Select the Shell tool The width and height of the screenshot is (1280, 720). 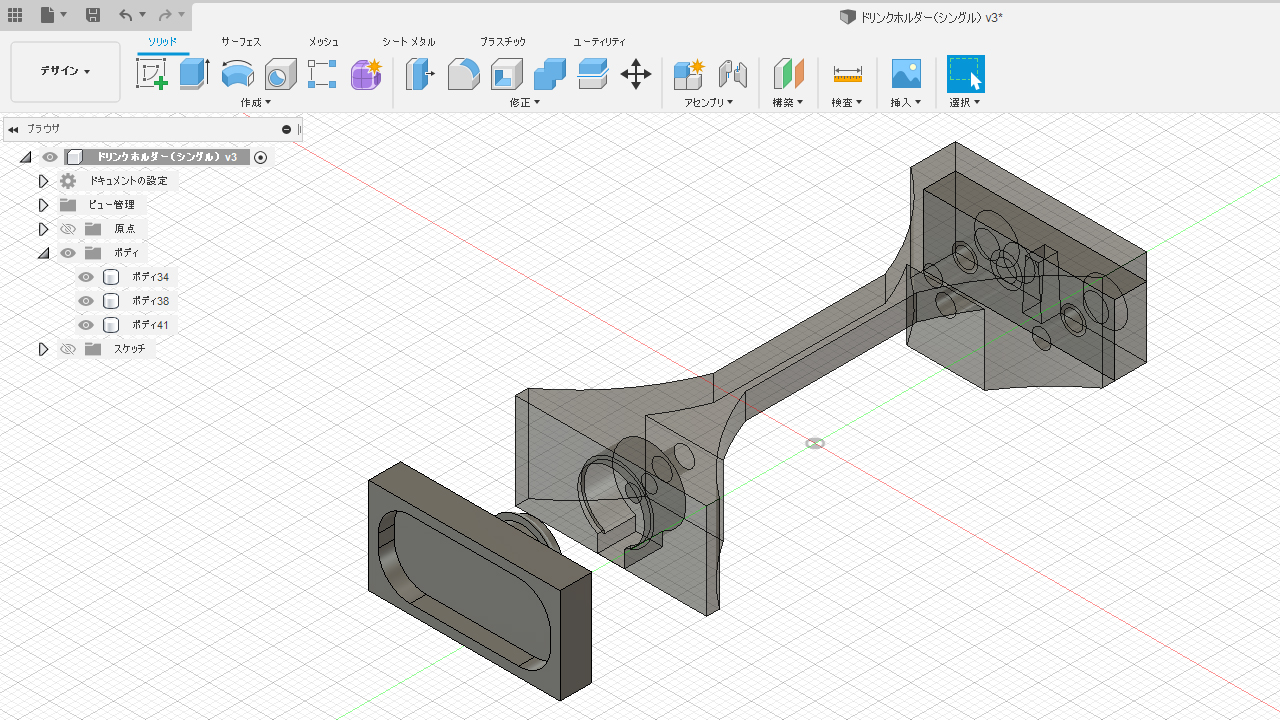pyautogui.click(x=506, y=74)
